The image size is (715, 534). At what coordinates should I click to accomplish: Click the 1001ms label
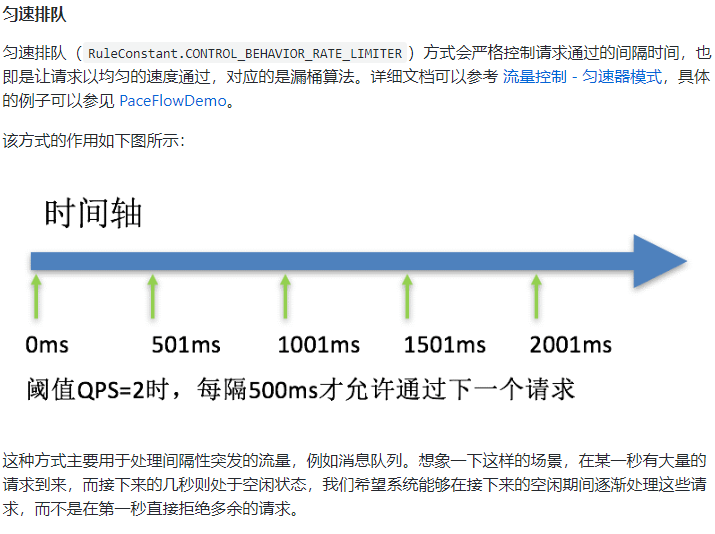click(x=319, y=345)
